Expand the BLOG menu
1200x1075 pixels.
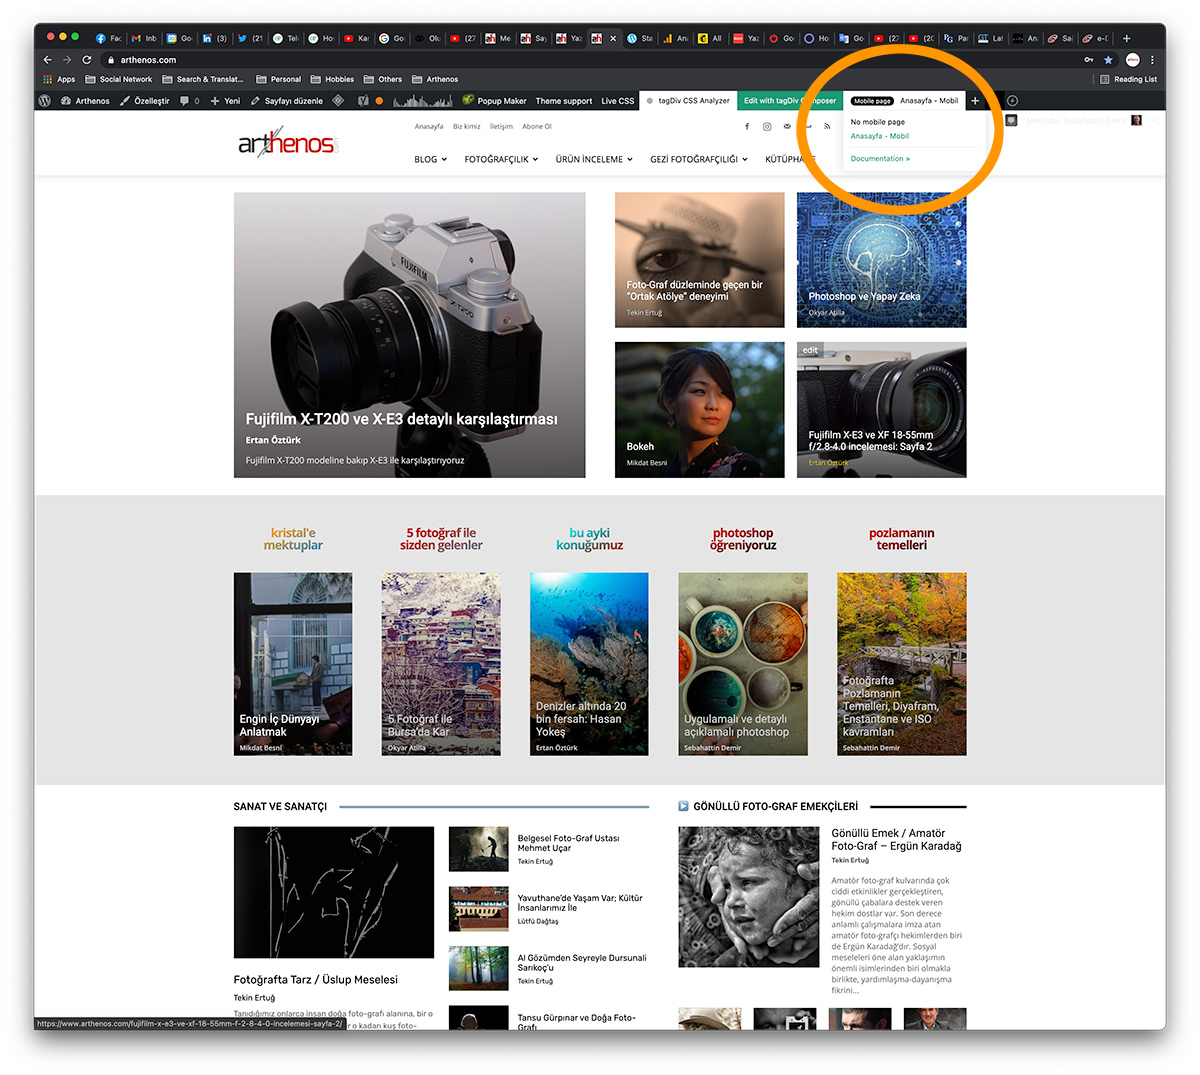click(430, 159)
